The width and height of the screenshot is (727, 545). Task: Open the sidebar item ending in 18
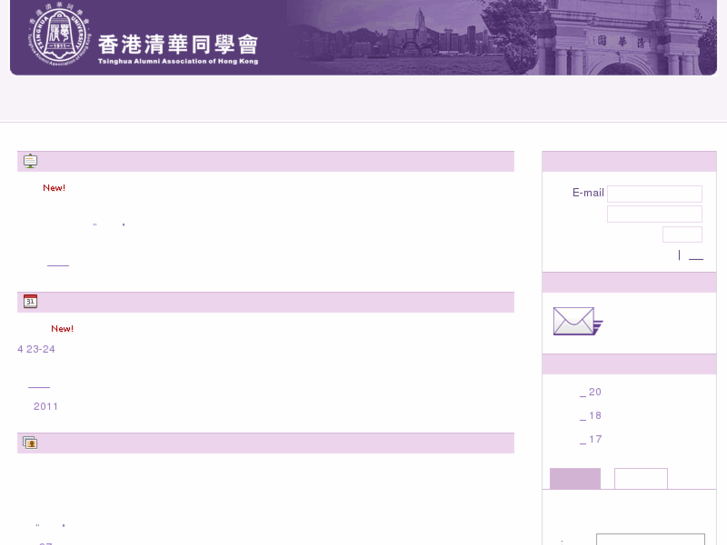coord(590,416)
